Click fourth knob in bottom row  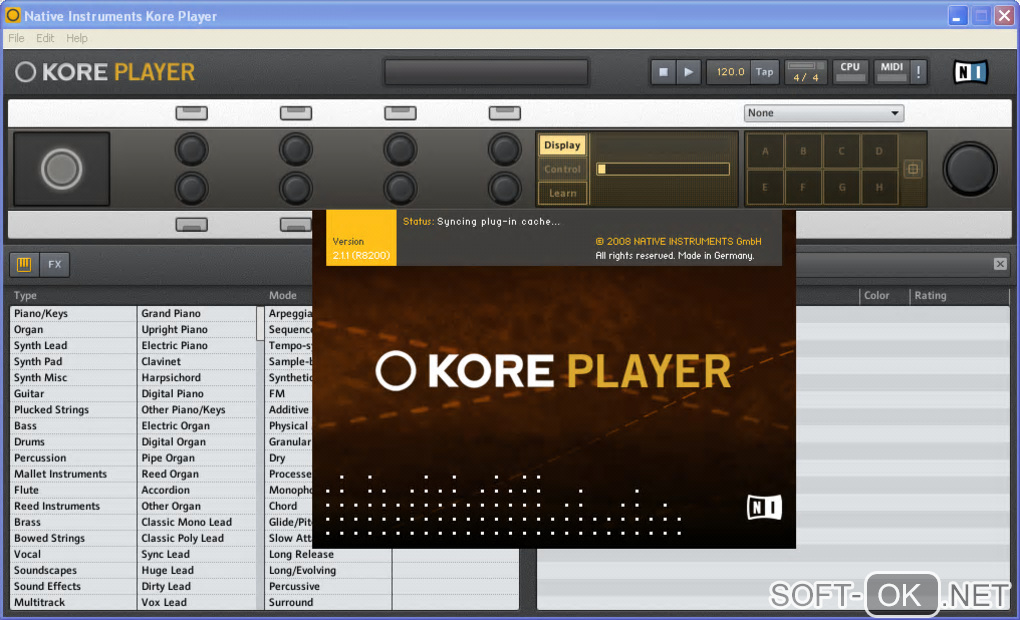click(x=505, y=189)
